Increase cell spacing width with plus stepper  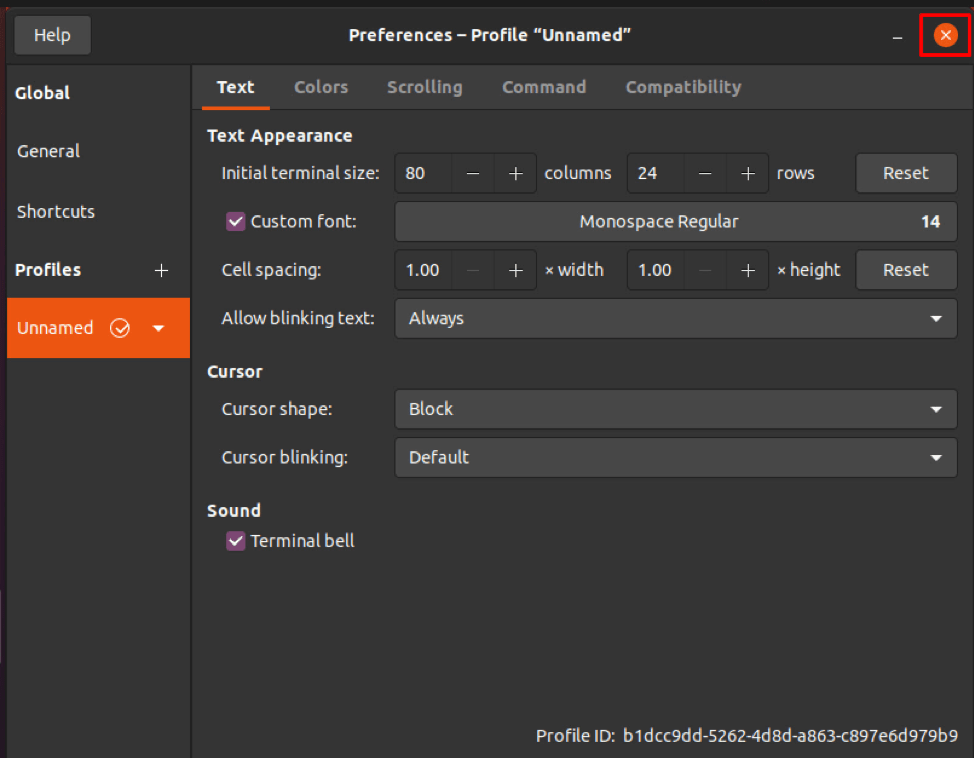[515, 270]
